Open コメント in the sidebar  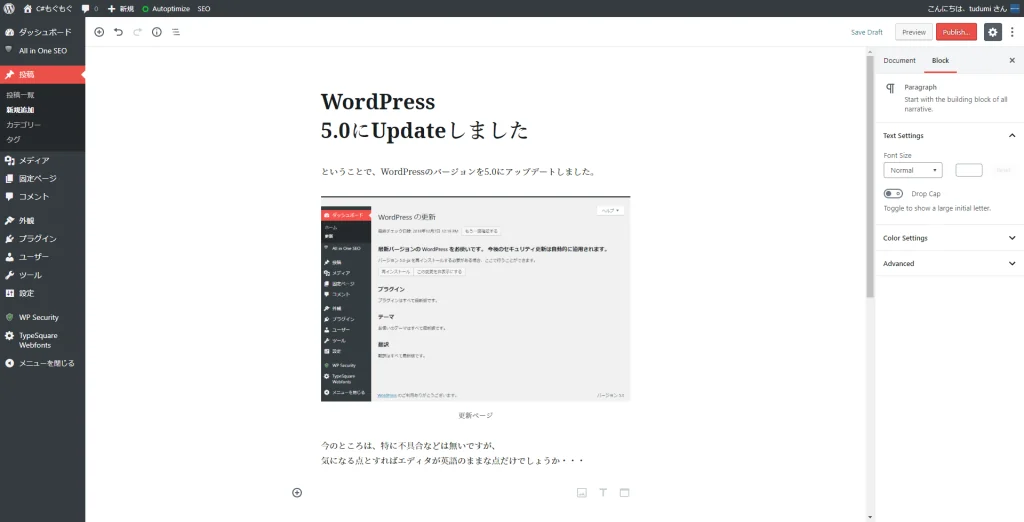tap(42, 196)
